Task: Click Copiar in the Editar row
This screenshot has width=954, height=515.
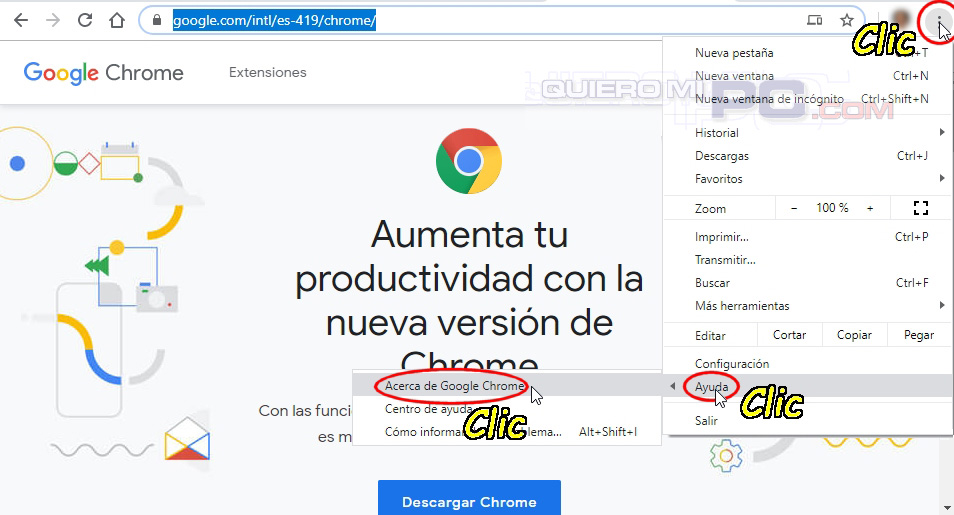Action: [854, 335]
